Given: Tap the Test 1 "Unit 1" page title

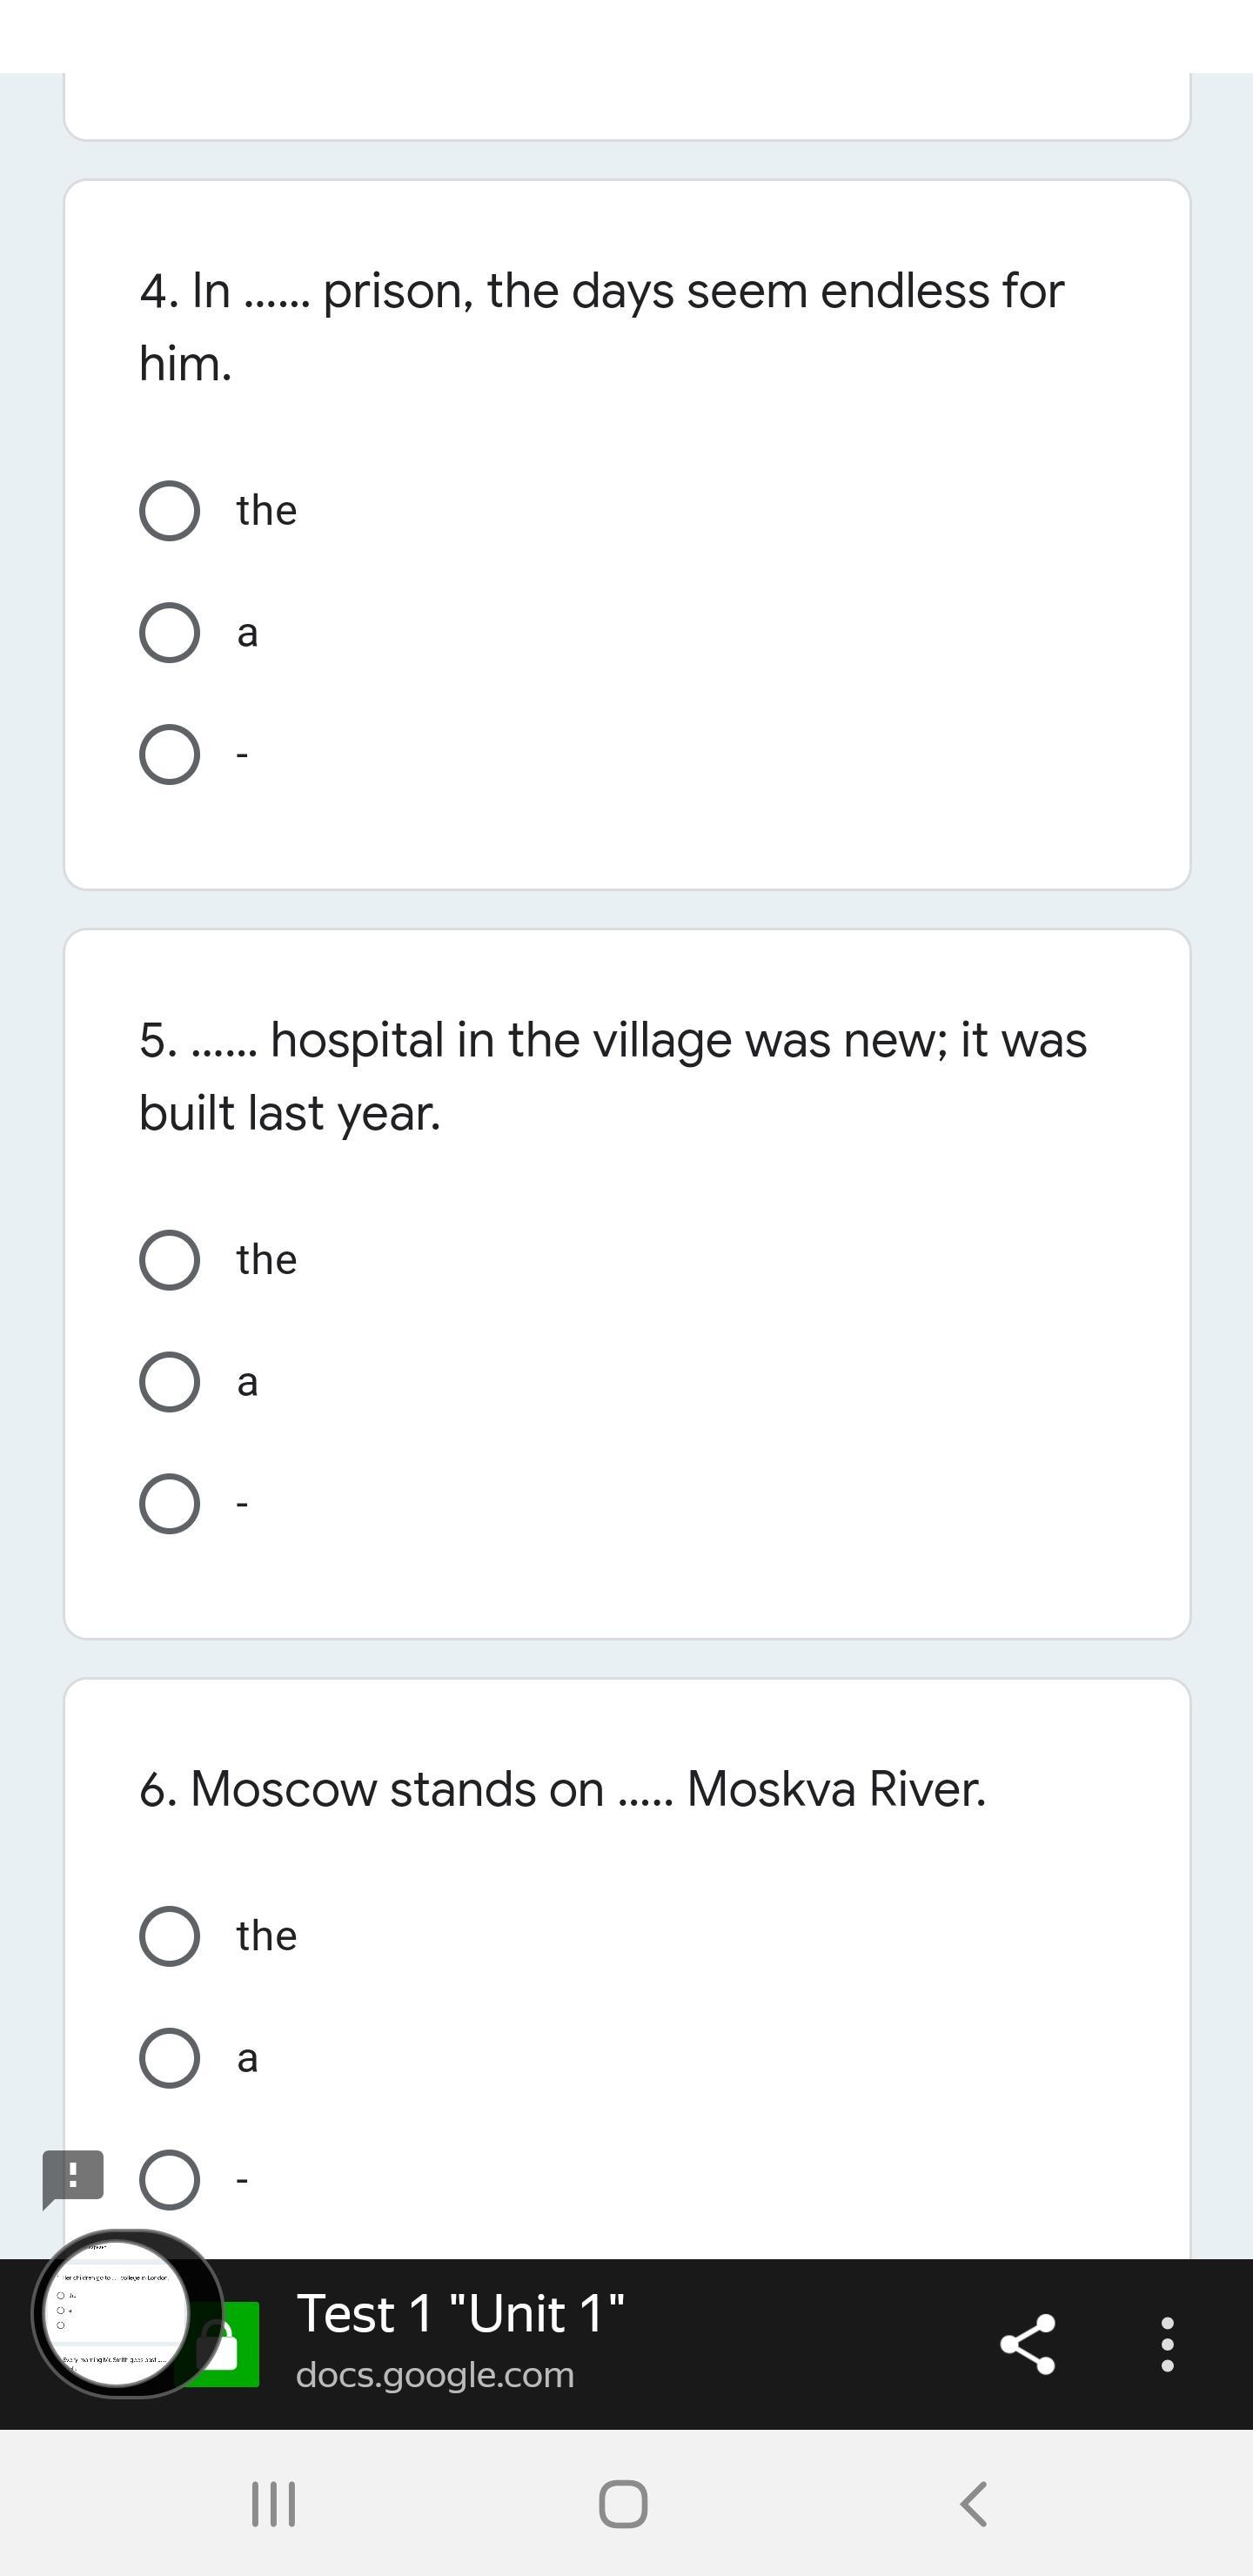Looking at the screenshot, I should click(x=460, y=2314).
